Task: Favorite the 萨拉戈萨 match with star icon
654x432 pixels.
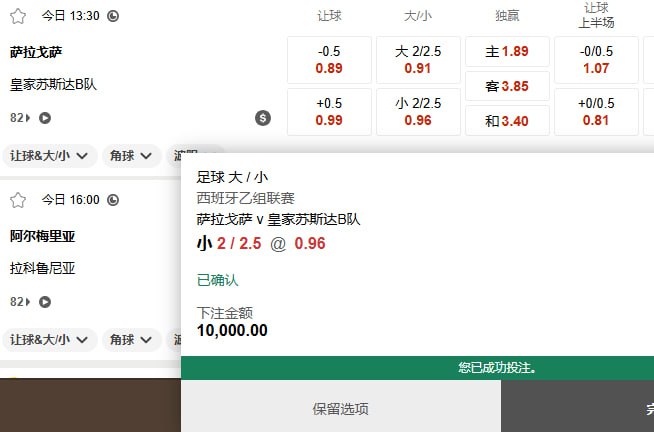Action: click(x=17, y=16)
